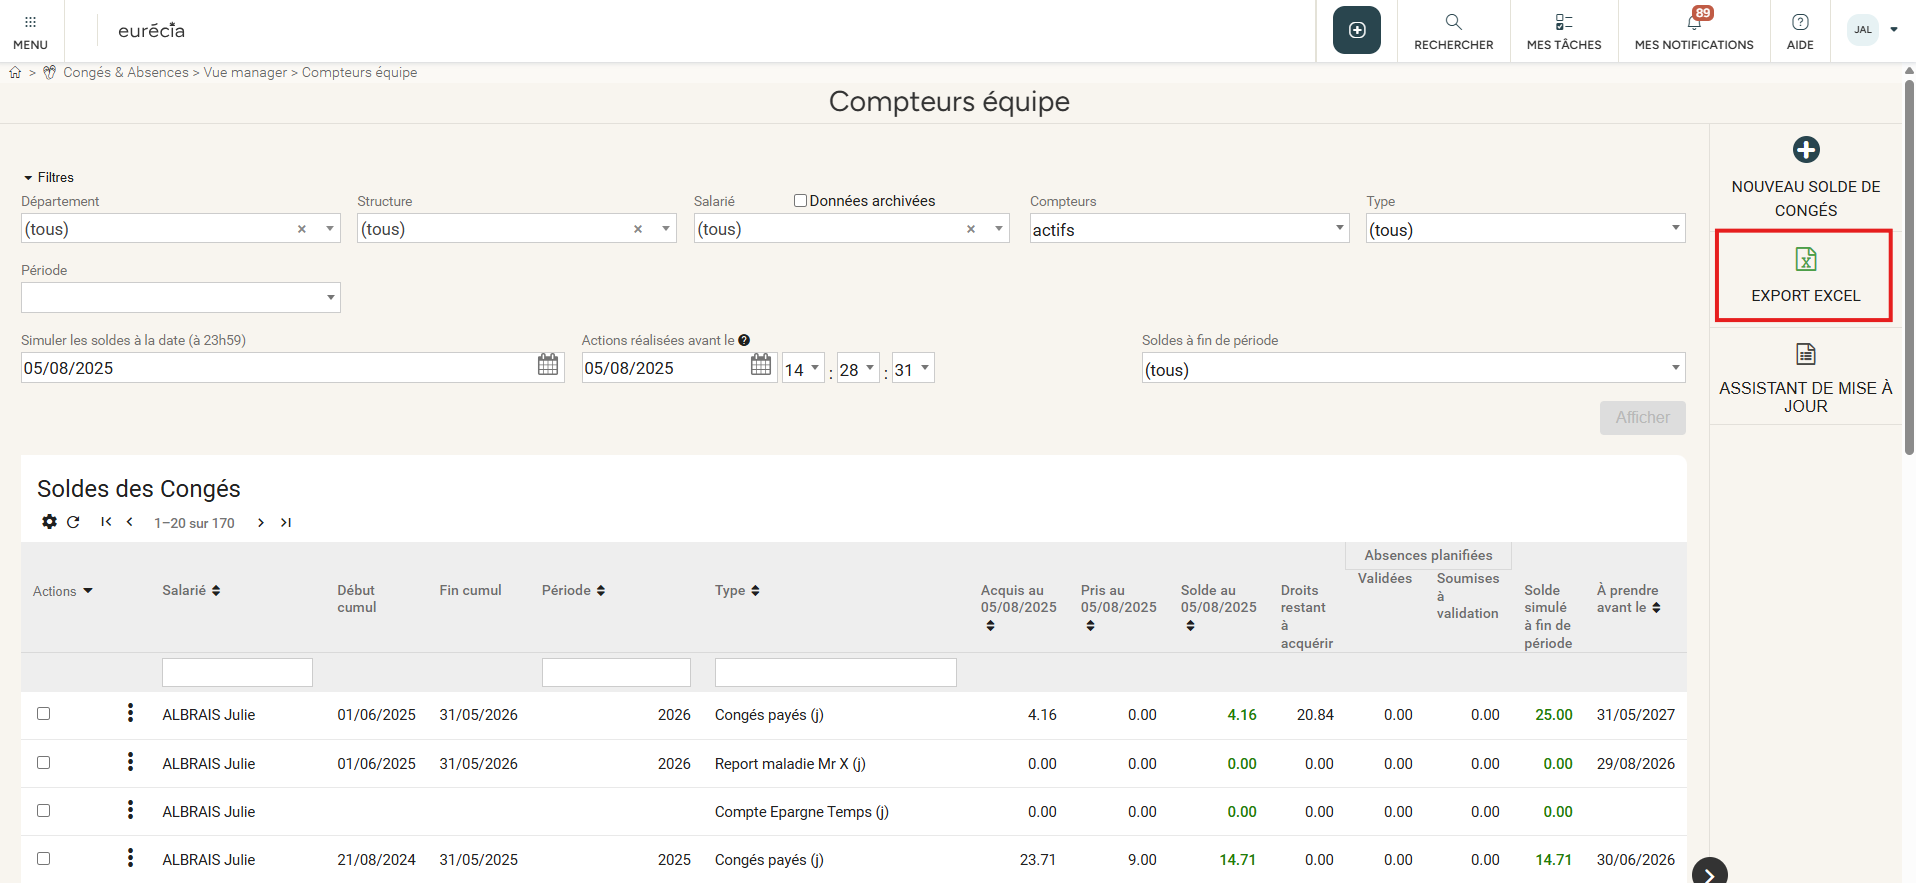Enable the Données archivées checkbox
The image size is (1916, 883).
point(800,201)
